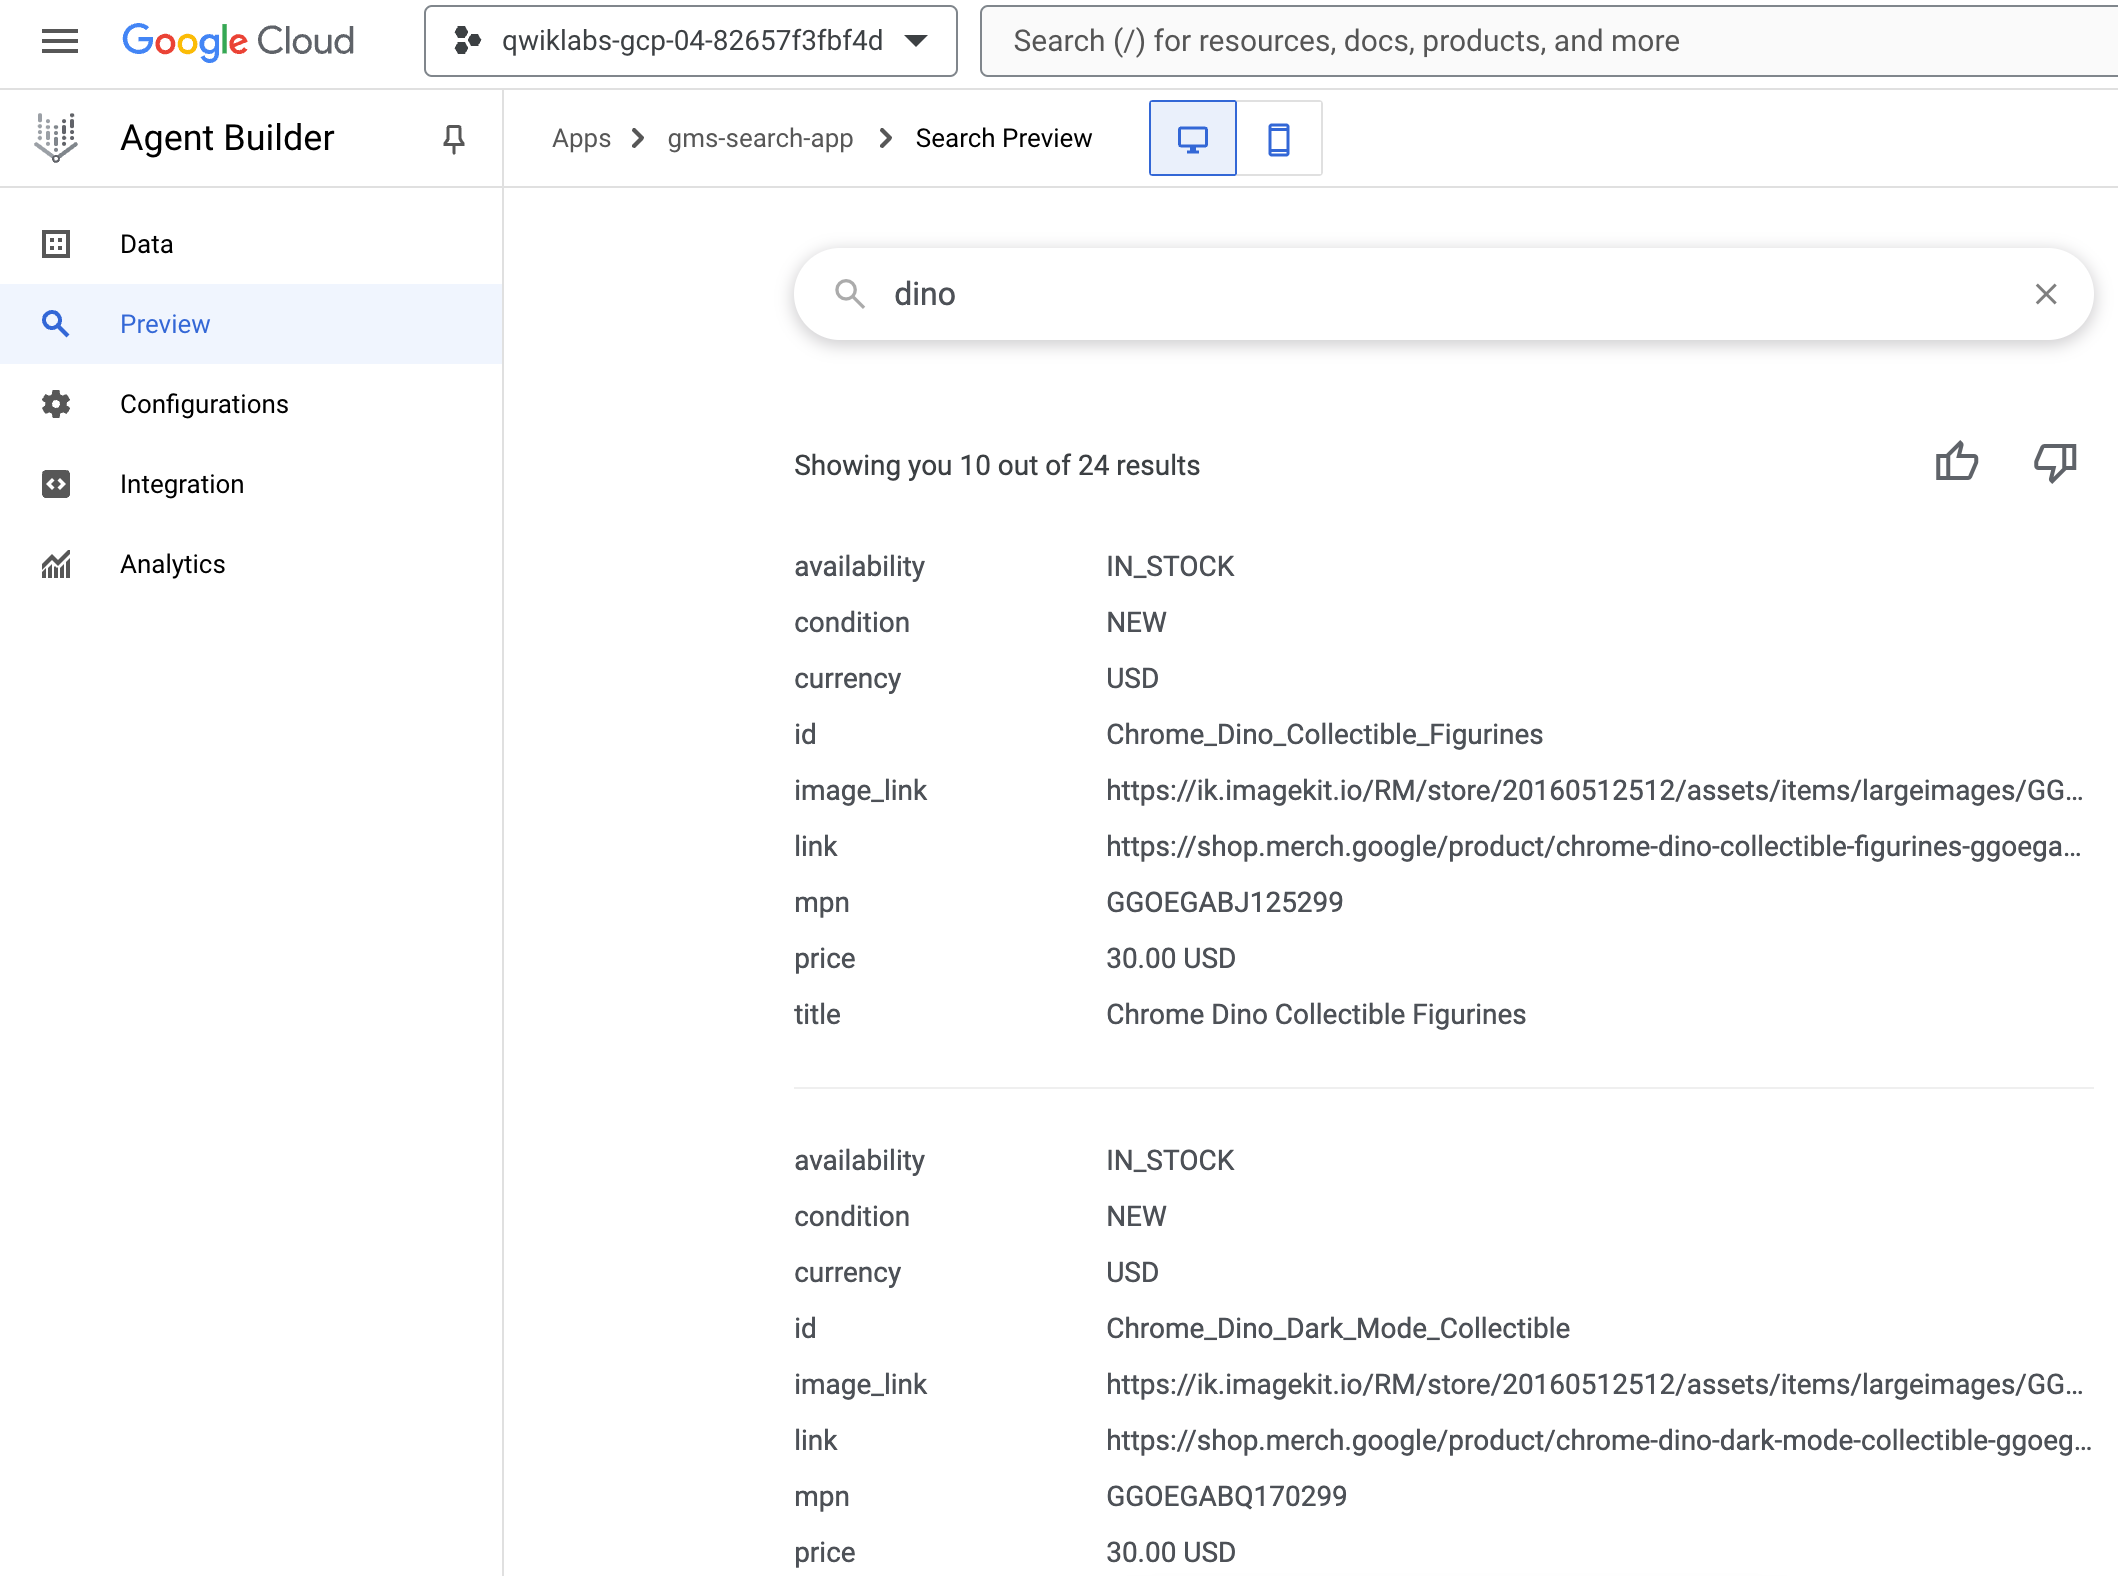Screen dimensions: 2118x1576
Task: Click the Chrome_Dino_Collectible_Figurines id value
Action: tap(1324, 734)
